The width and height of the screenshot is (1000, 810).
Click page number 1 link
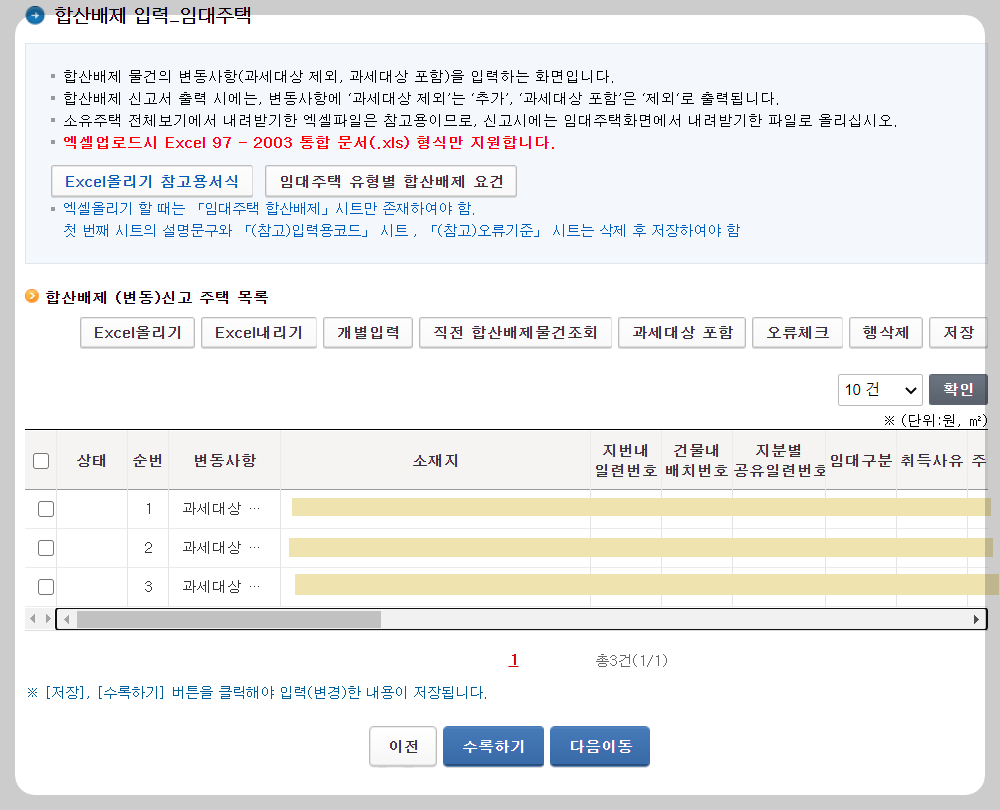coord(514,660)
